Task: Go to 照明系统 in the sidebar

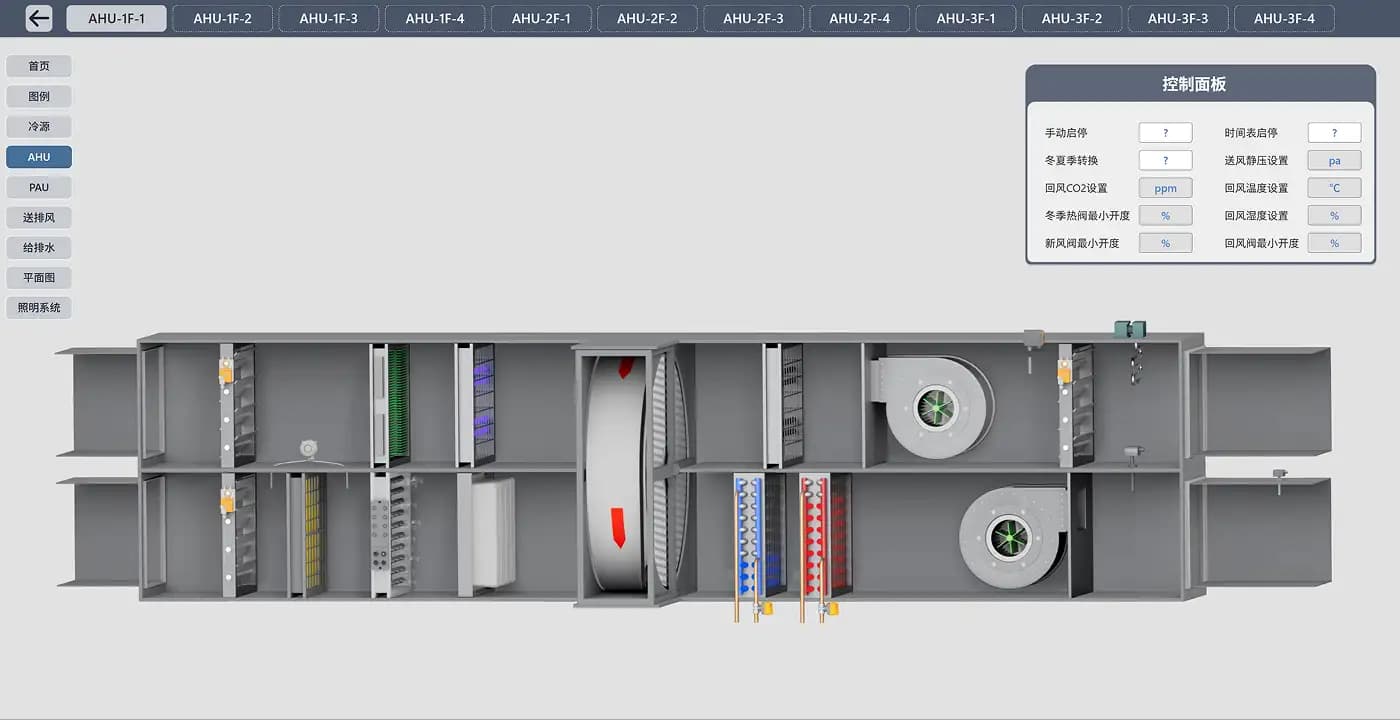Action: tap(39, 308)
